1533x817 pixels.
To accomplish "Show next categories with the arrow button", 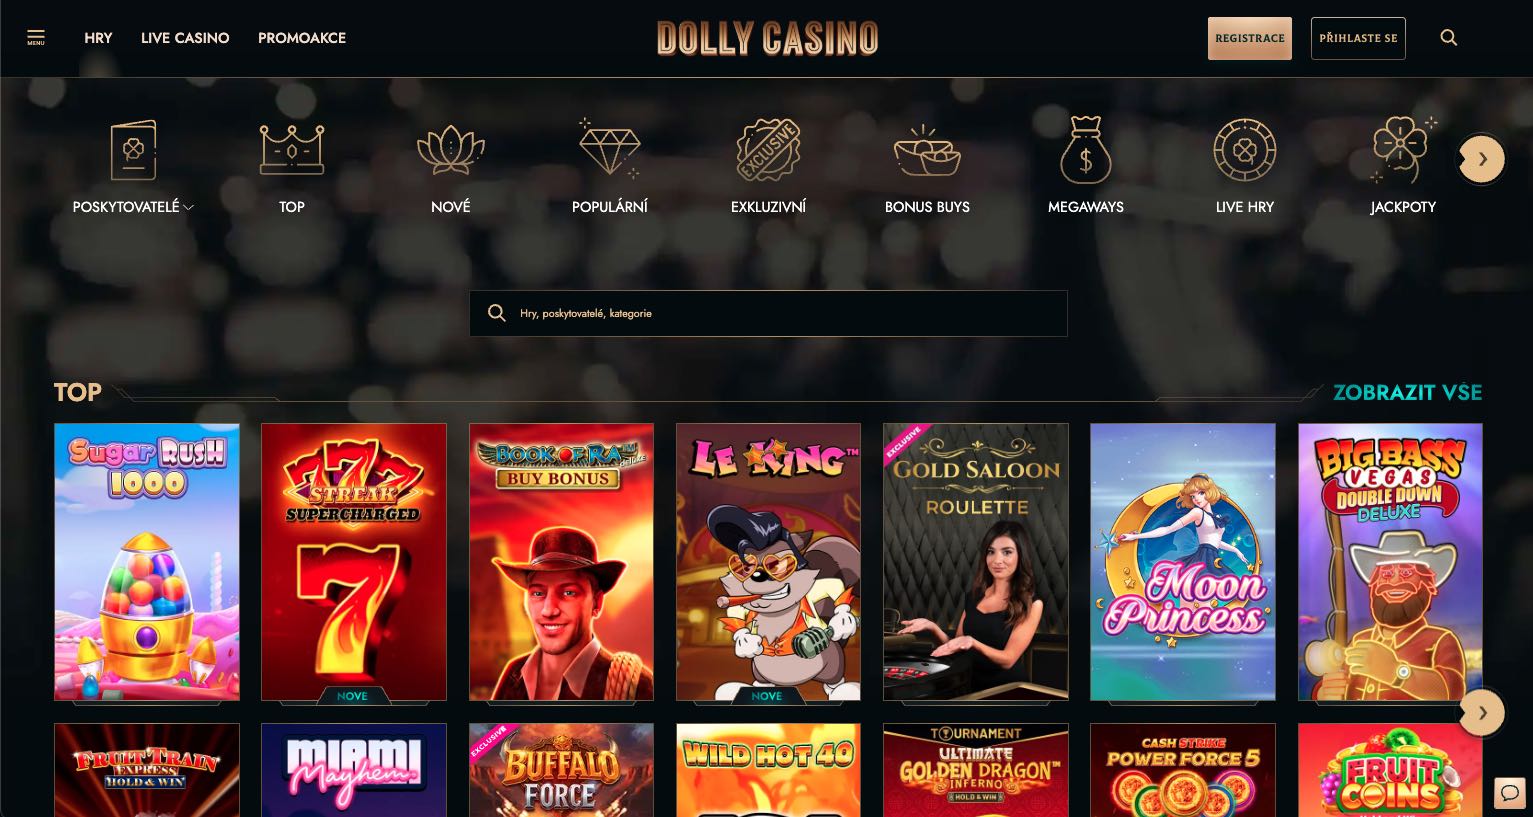I will [1482, 159].
